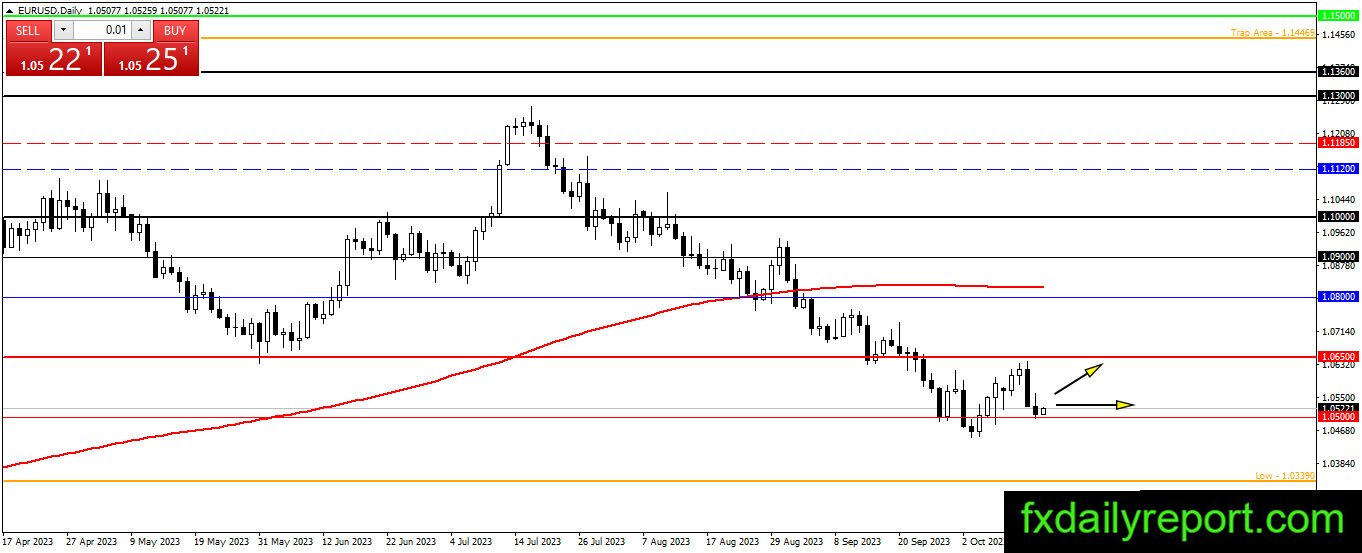Select the upward diagonal yellow arrow
The image size is (1362, 553).
[1078, 378]
